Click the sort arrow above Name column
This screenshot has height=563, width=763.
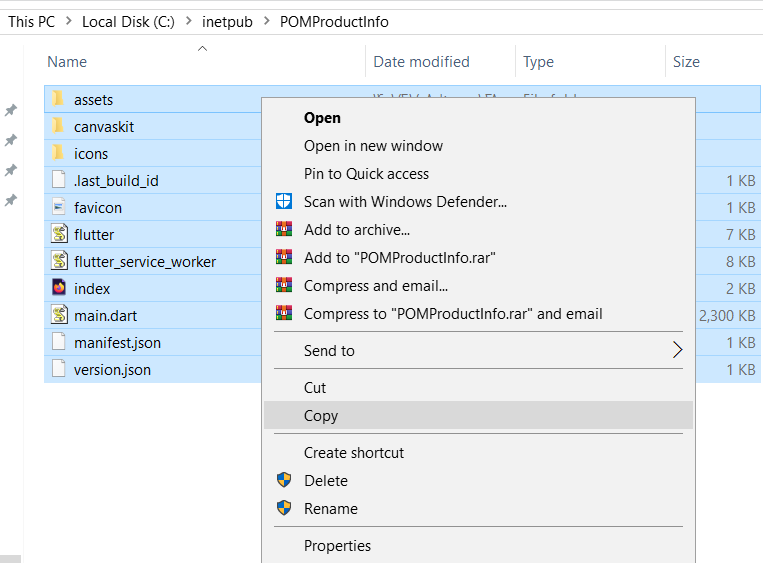pos(202,48)
